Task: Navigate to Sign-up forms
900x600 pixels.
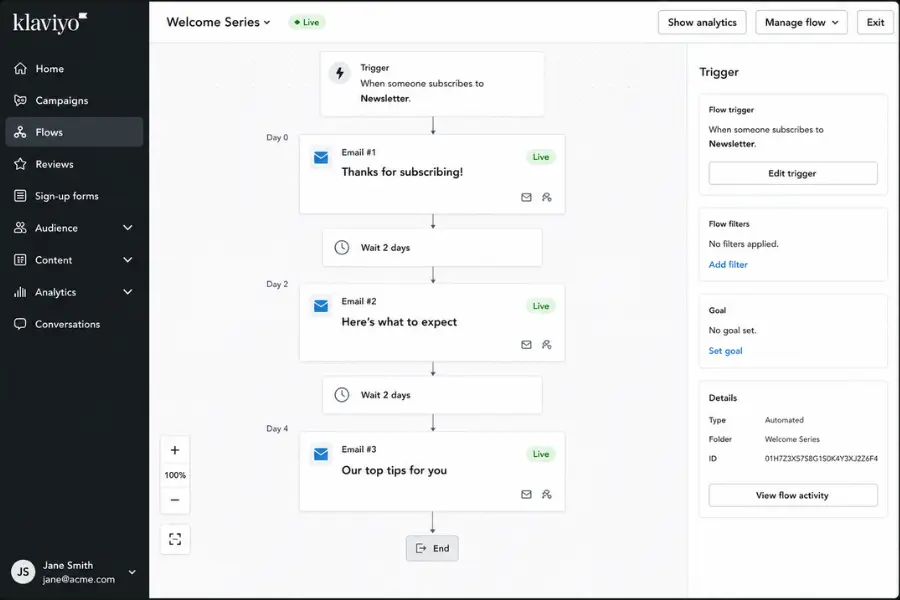Action: pos(74,196)
